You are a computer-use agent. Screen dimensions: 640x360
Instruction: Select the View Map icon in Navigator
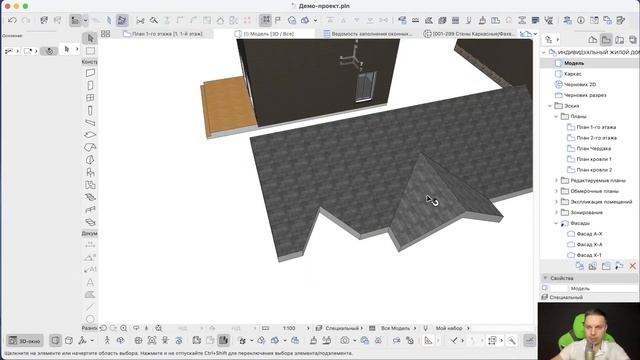[606, 40]
